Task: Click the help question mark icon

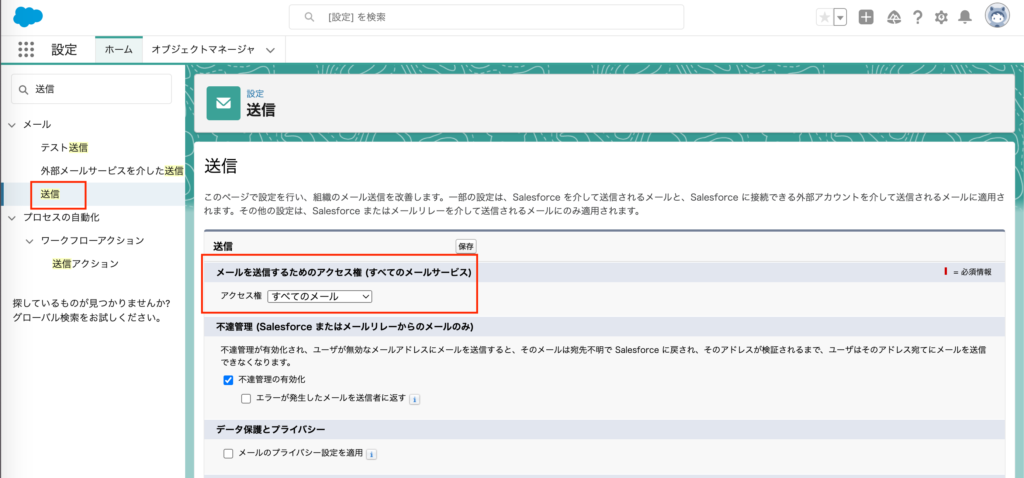Action: click(917, 17)
